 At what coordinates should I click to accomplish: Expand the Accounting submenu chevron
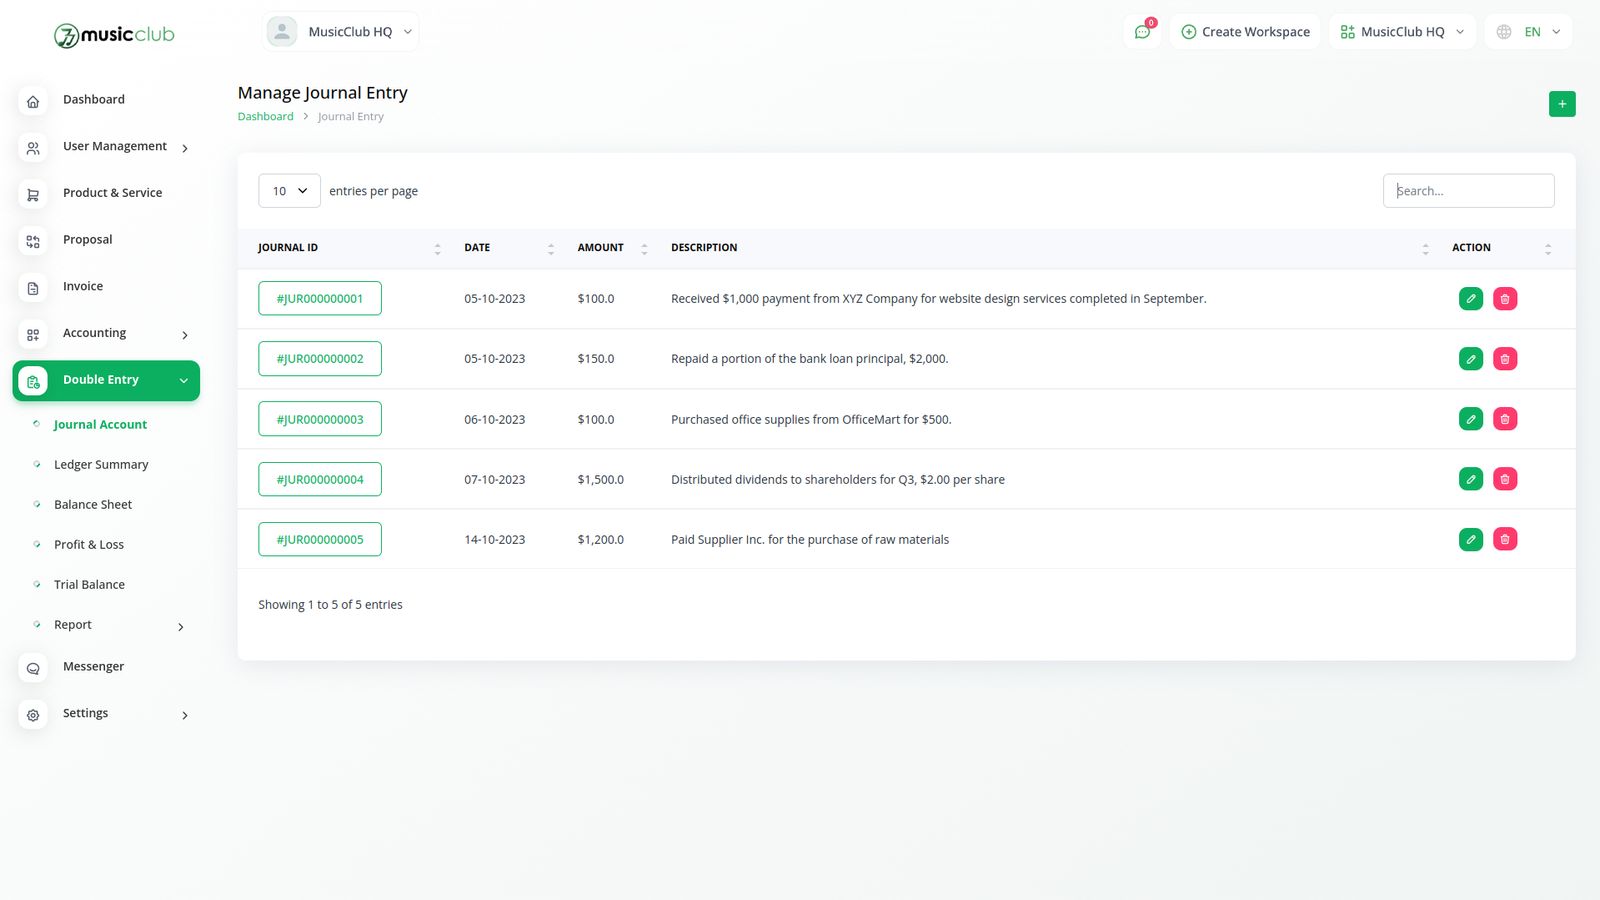pos(185,335)
